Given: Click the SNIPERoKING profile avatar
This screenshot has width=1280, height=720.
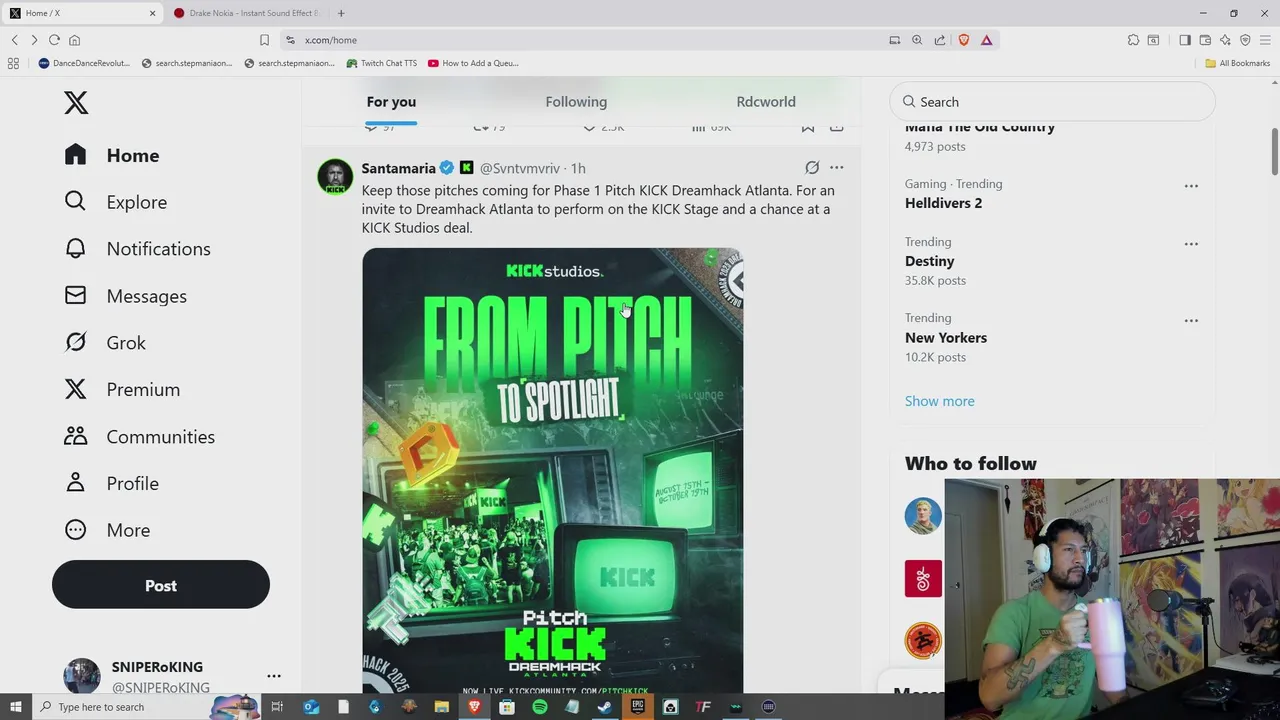Looking at the screenshot, I should point(82,676).
